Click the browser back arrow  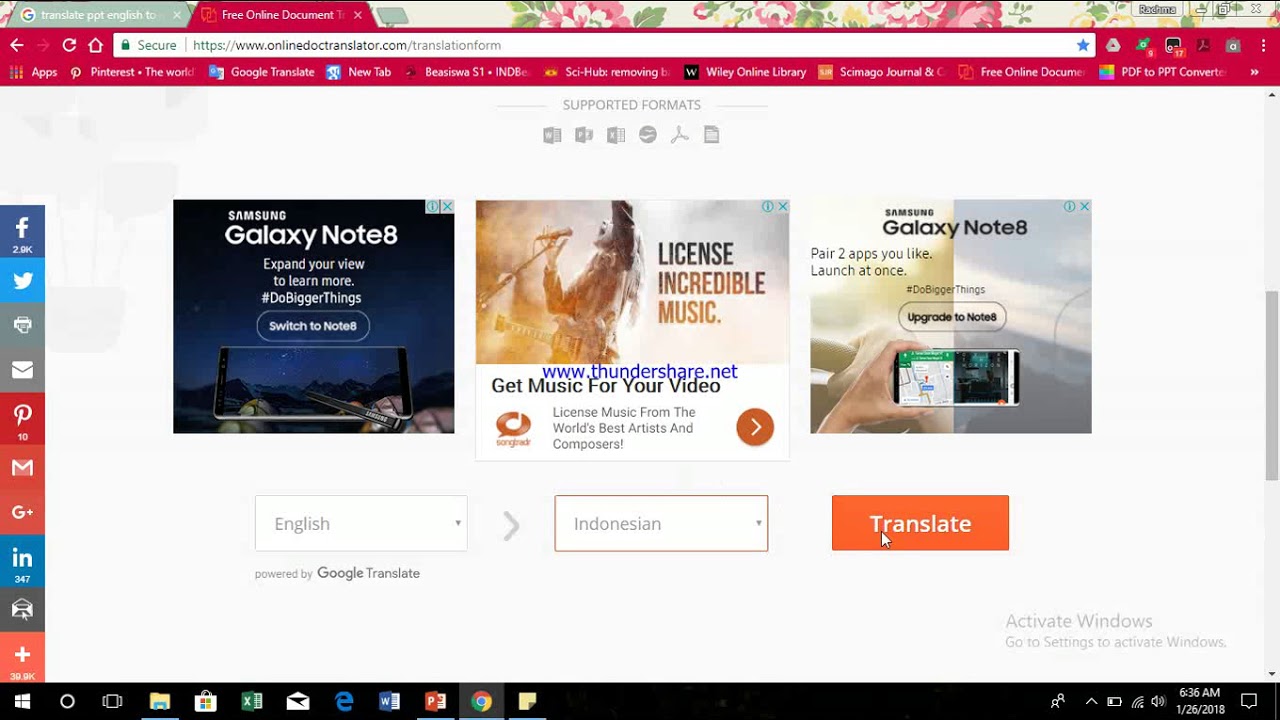(x=17, y=45)
